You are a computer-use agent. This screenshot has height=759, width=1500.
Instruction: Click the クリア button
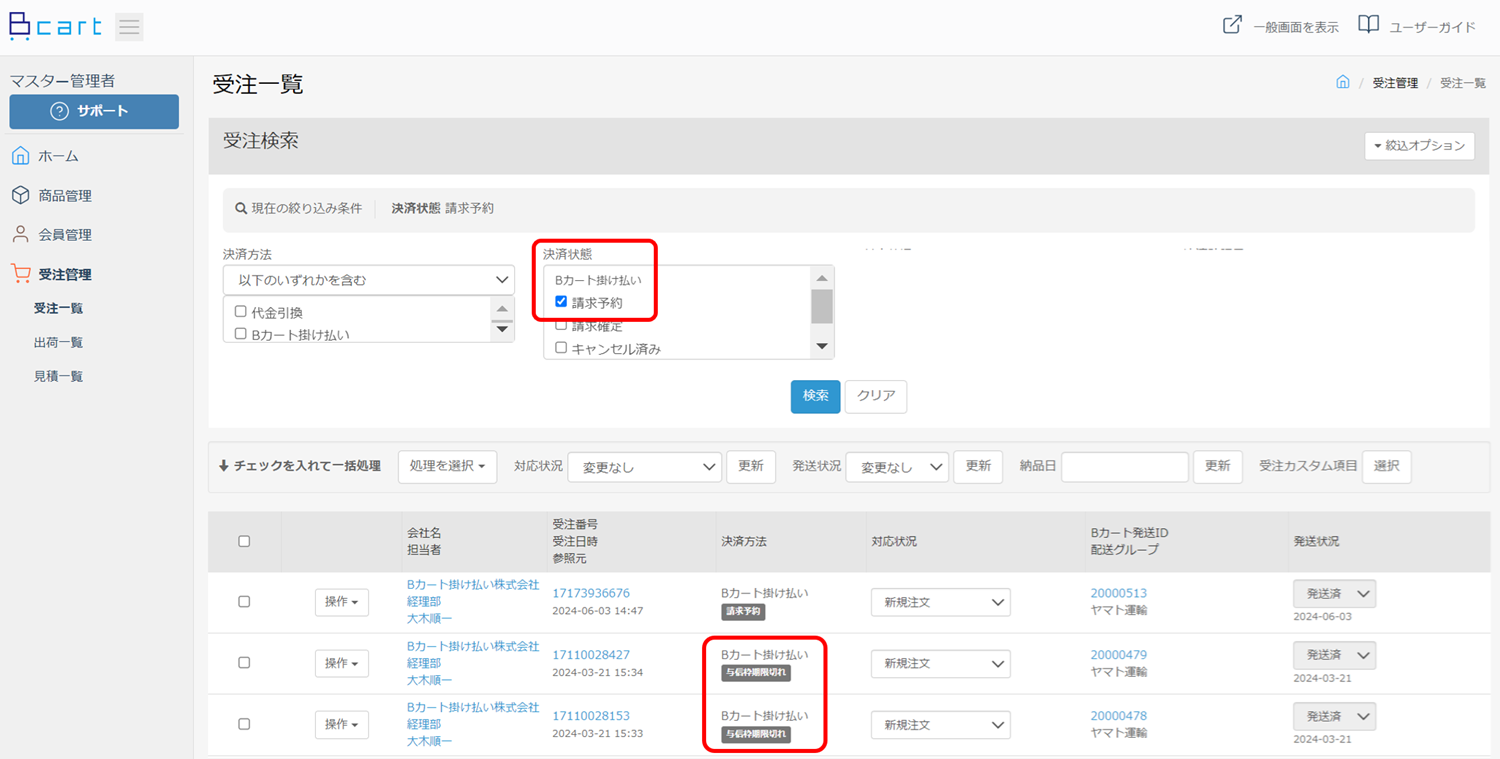(876, 396)
